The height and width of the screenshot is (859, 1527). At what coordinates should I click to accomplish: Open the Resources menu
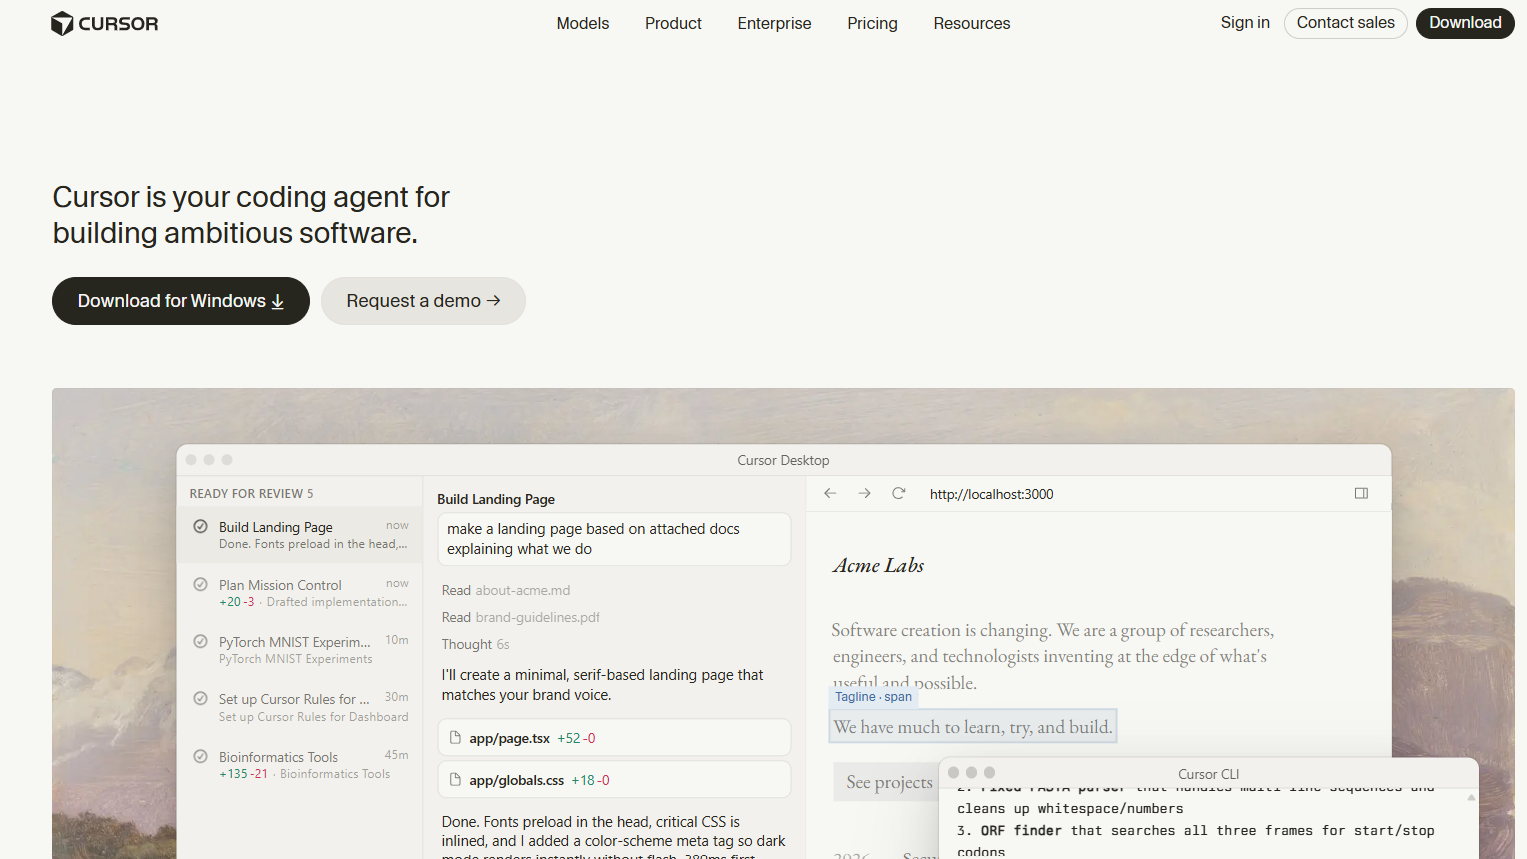972,23
